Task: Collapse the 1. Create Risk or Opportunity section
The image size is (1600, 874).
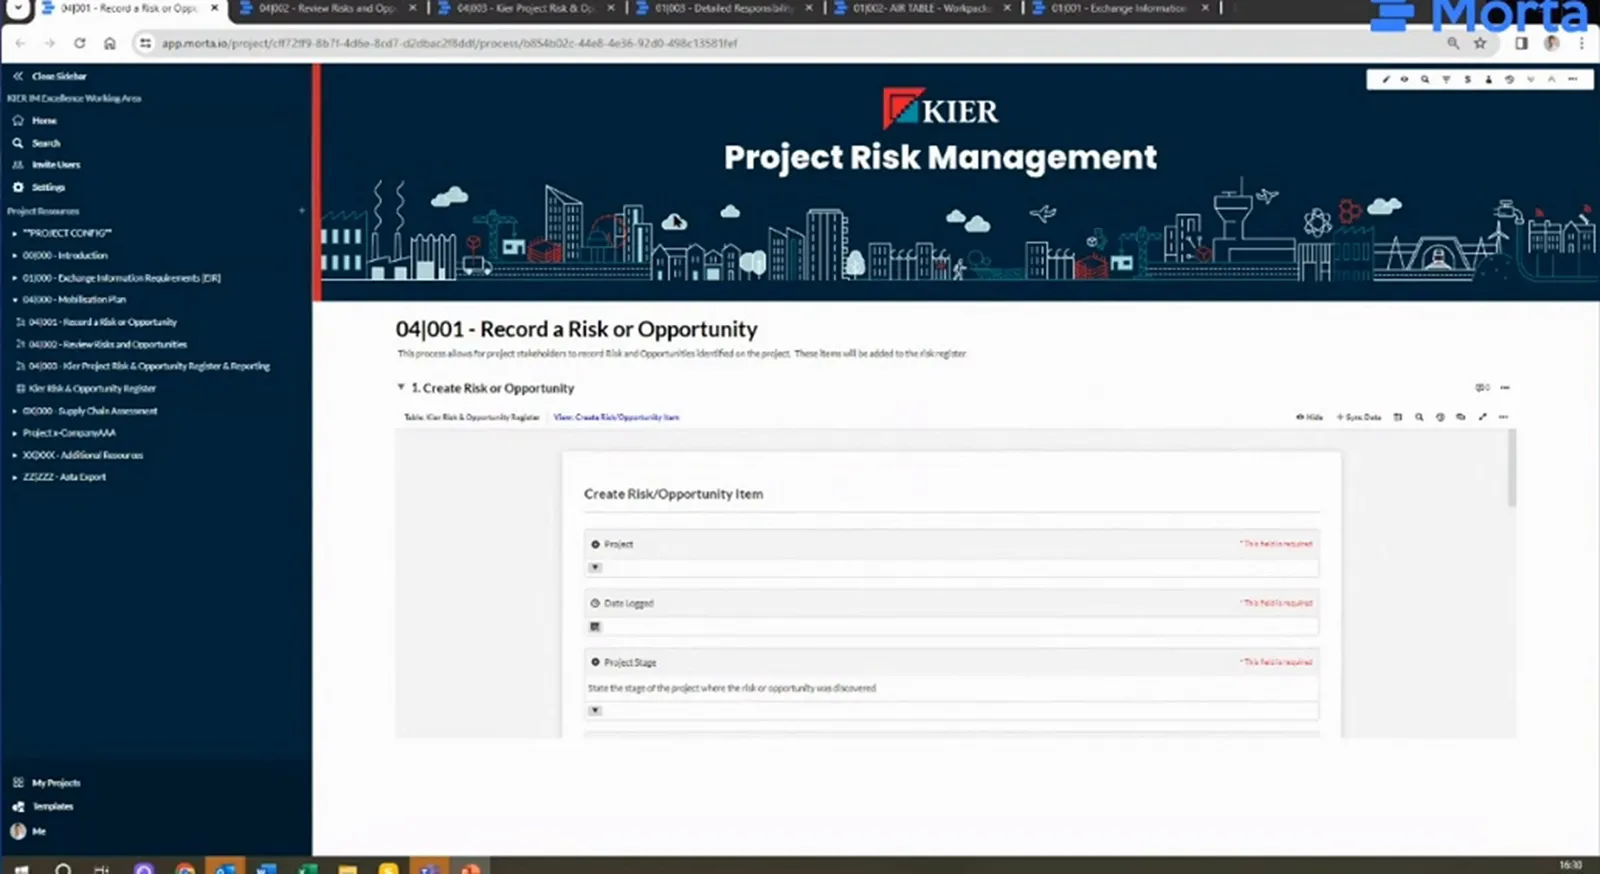Action: pos(401,387)
